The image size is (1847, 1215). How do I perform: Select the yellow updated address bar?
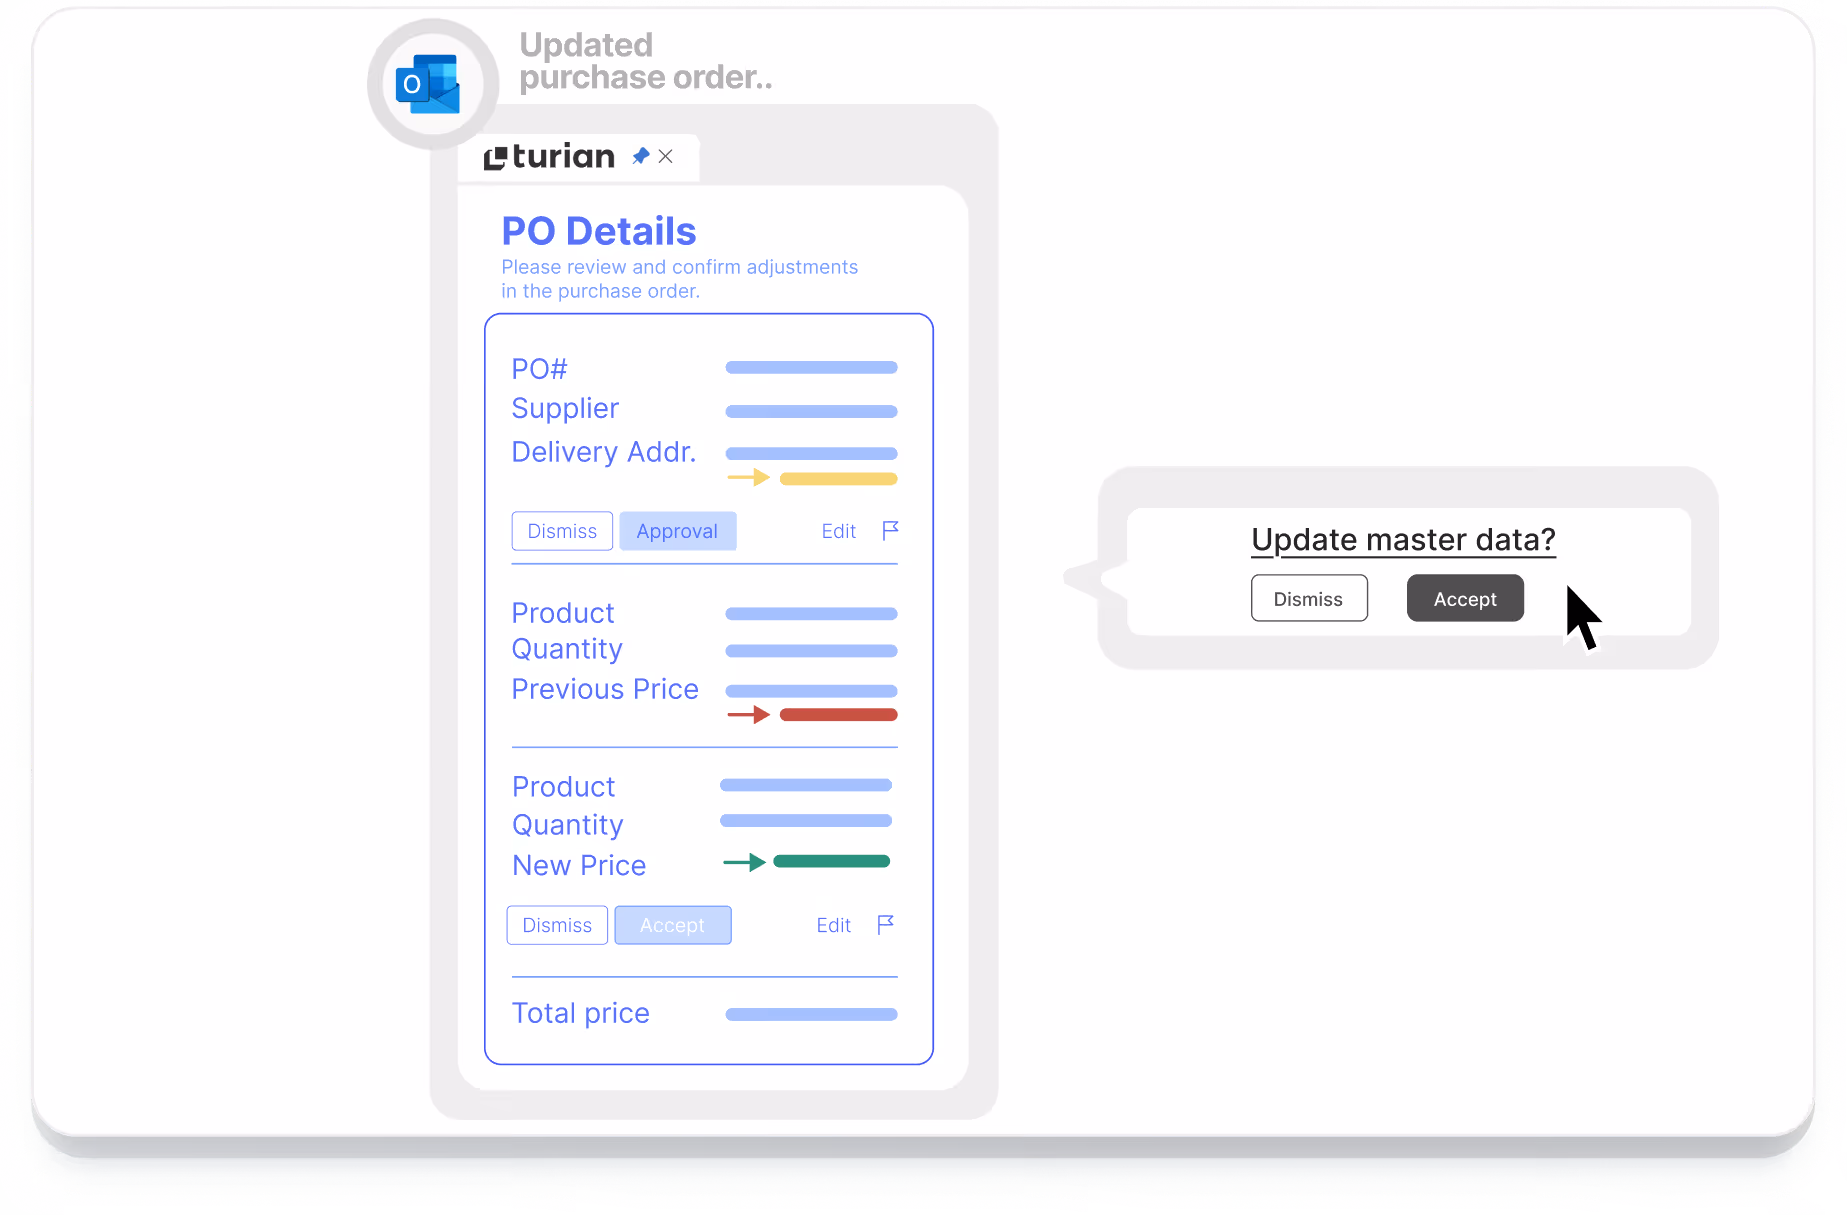839,479
